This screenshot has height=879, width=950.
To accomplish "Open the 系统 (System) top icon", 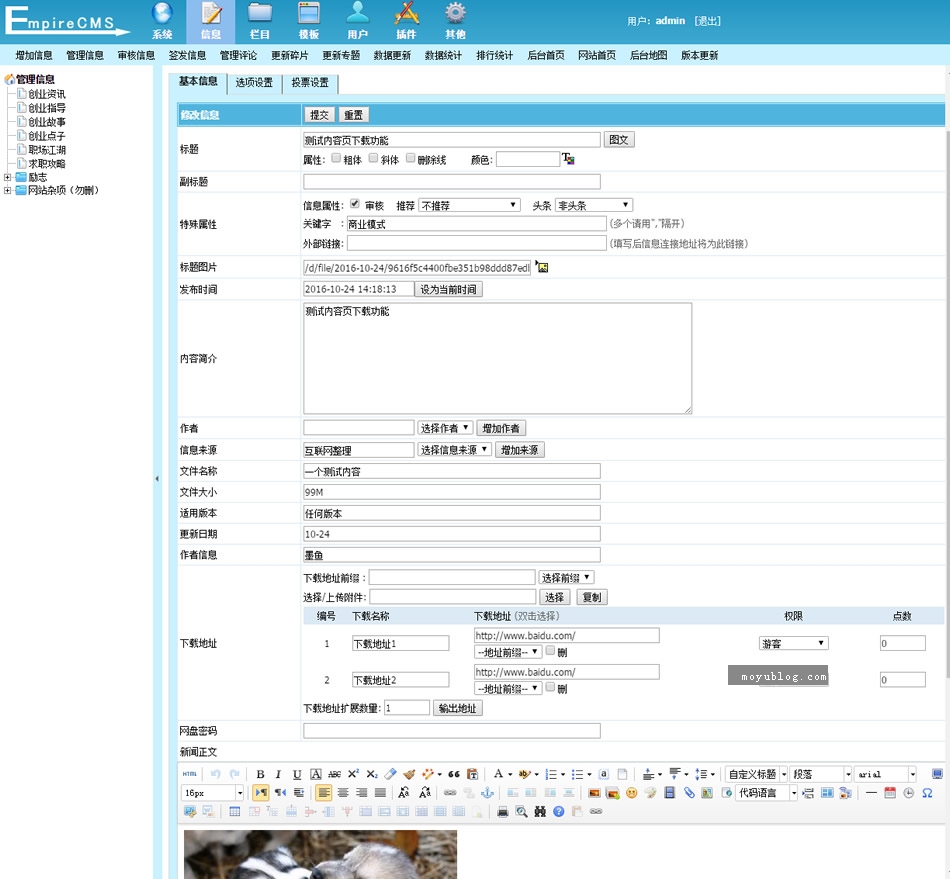I will click(162, 20).
